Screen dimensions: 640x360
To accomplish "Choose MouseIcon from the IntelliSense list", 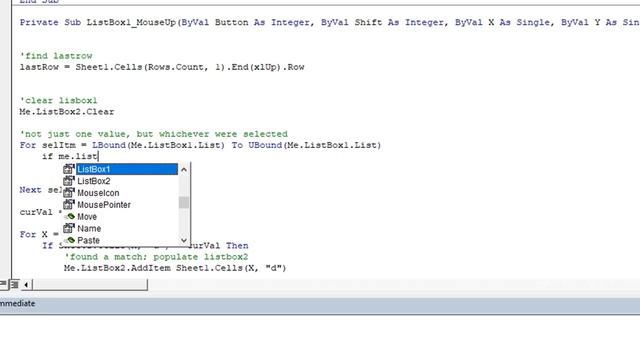I will (98, 193).
